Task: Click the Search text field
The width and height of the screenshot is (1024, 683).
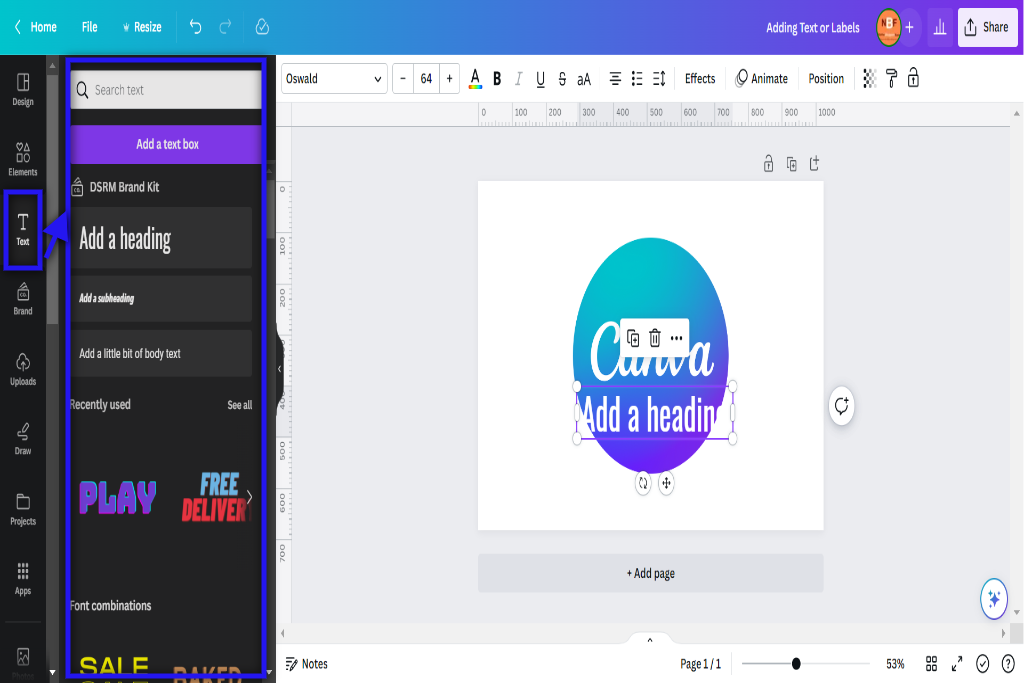Action: point(166,89)
